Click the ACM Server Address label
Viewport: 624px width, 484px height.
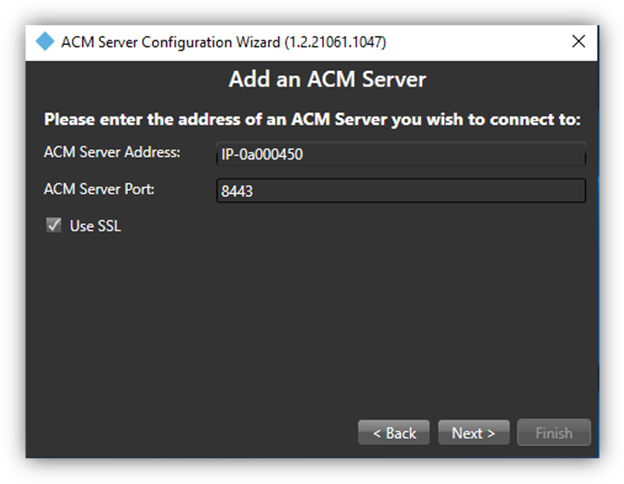(112, 152)
